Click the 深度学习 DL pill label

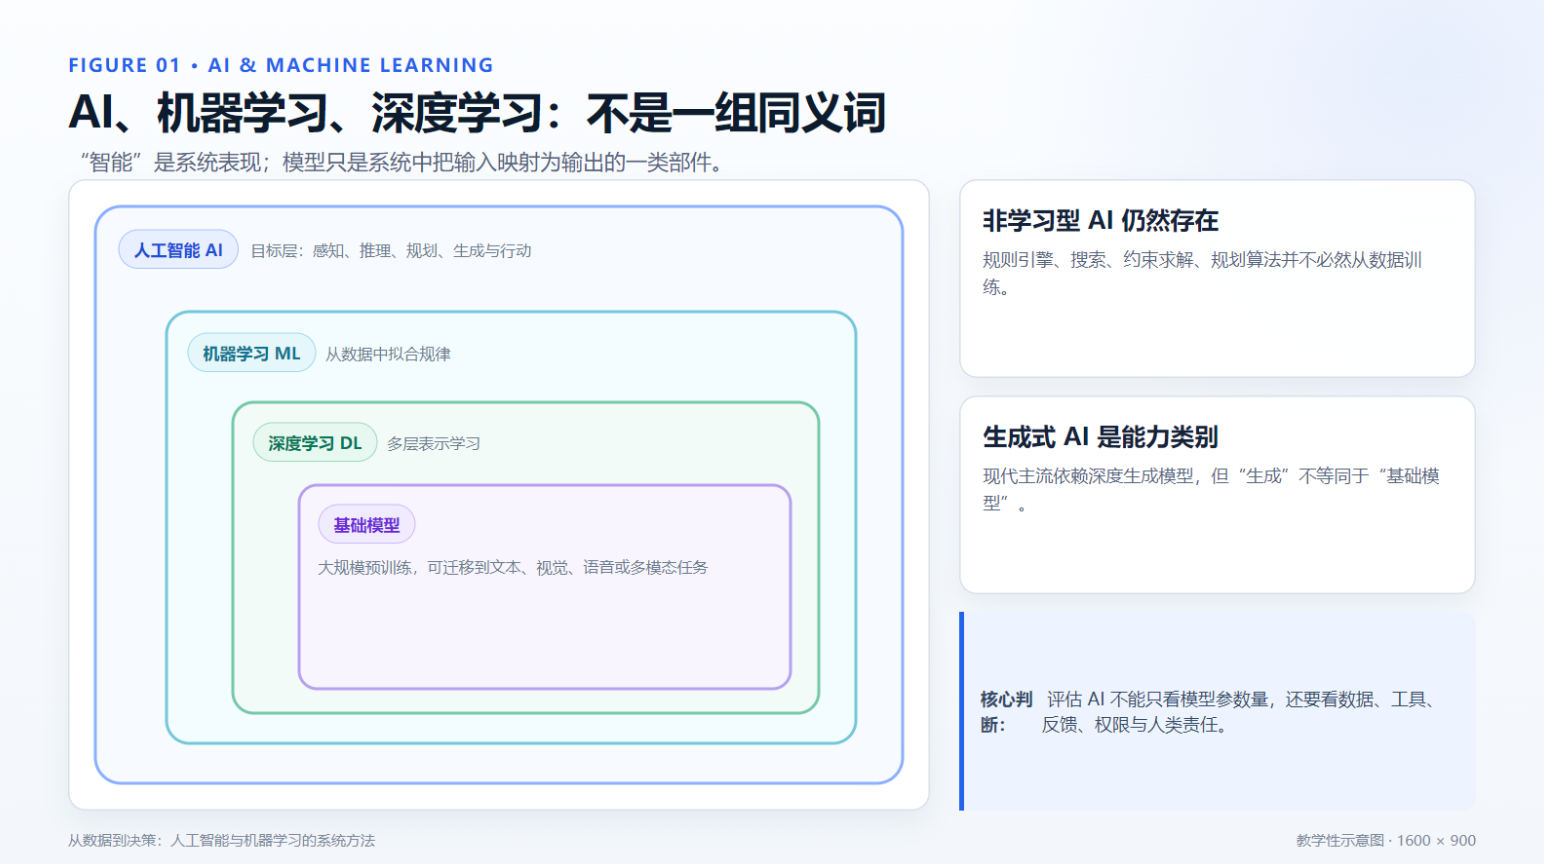314,443
